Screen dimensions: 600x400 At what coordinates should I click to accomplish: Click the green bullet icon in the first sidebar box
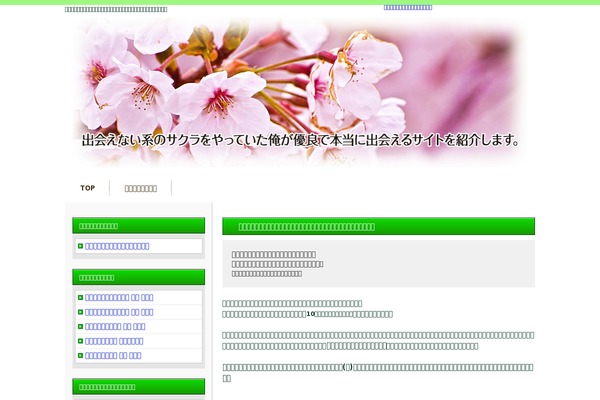80,246
